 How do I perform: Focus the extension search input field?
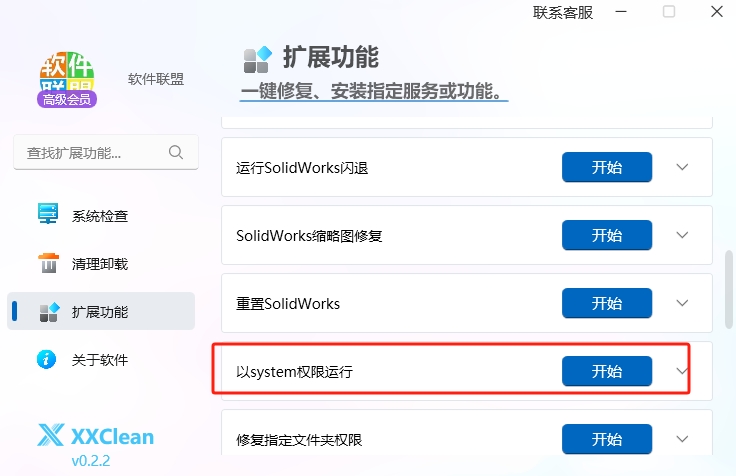(90, 153)
